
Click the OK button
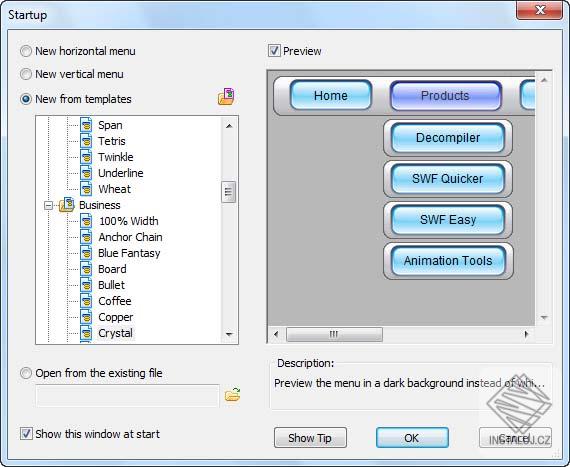412,438
